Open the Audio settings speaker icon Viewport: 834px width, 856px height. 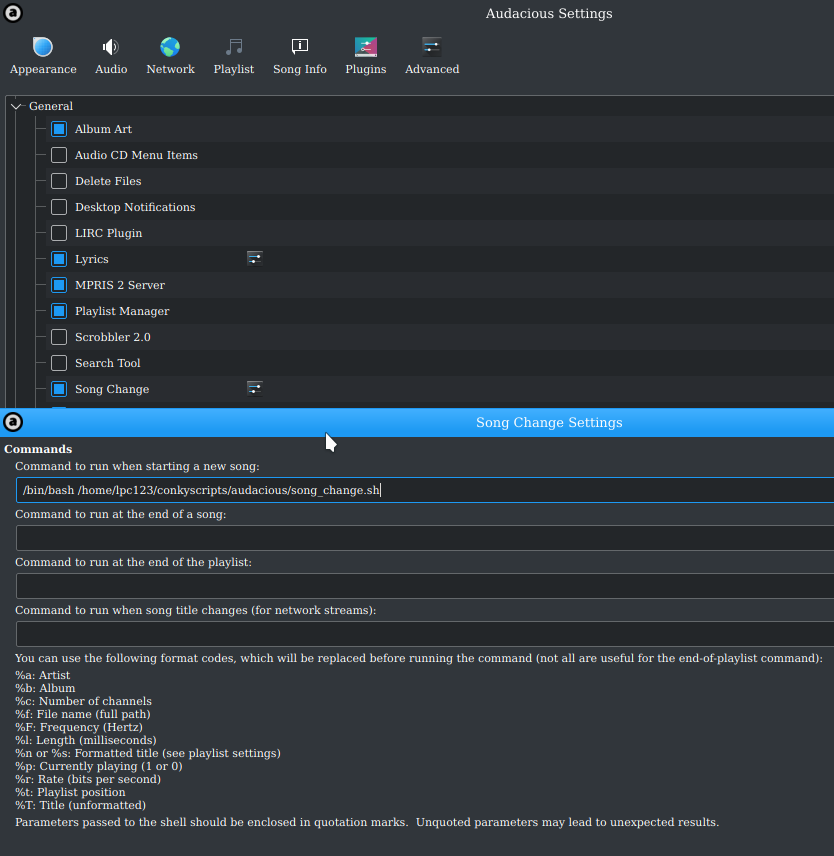(111, 47)
